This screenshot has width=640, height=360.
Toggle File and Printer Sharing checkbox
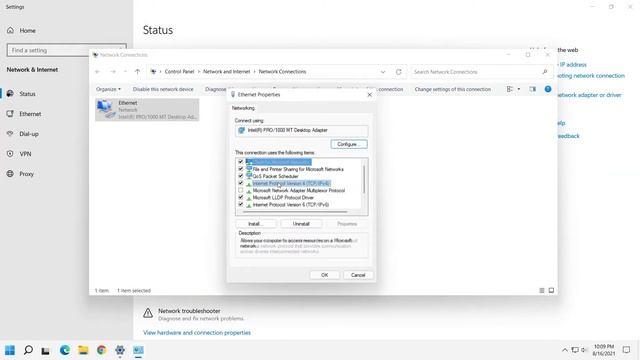point(241,169)
